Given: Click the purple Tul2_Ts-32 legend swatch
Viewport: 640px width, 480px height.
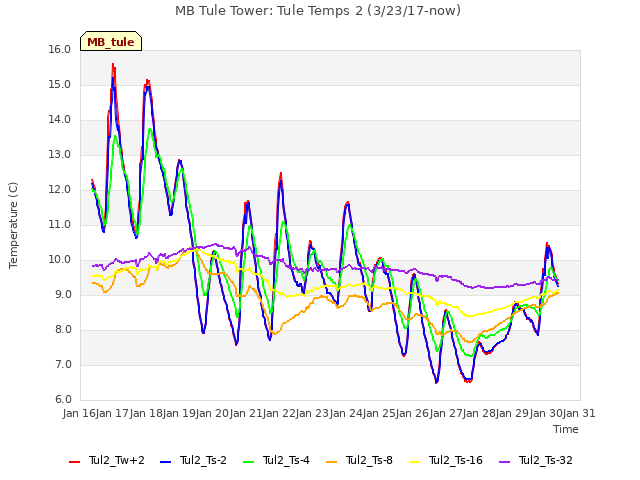Looking at the screenshot, I should pyautogui.click(x=505, y=462).
